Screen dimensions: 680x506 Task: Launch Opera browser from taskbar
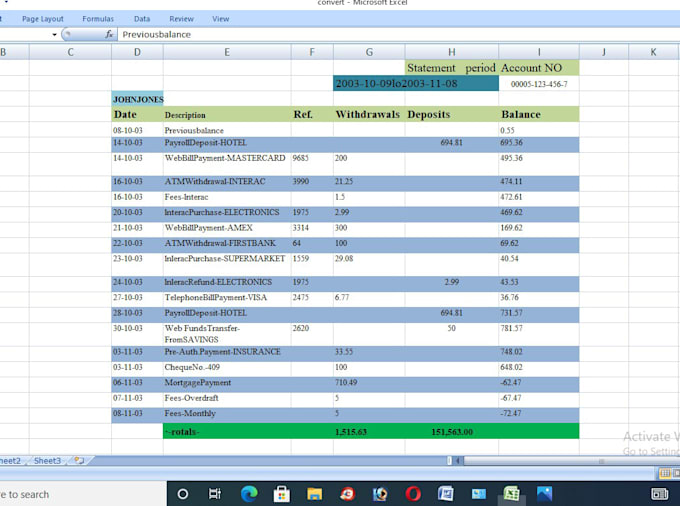(413, 494)
